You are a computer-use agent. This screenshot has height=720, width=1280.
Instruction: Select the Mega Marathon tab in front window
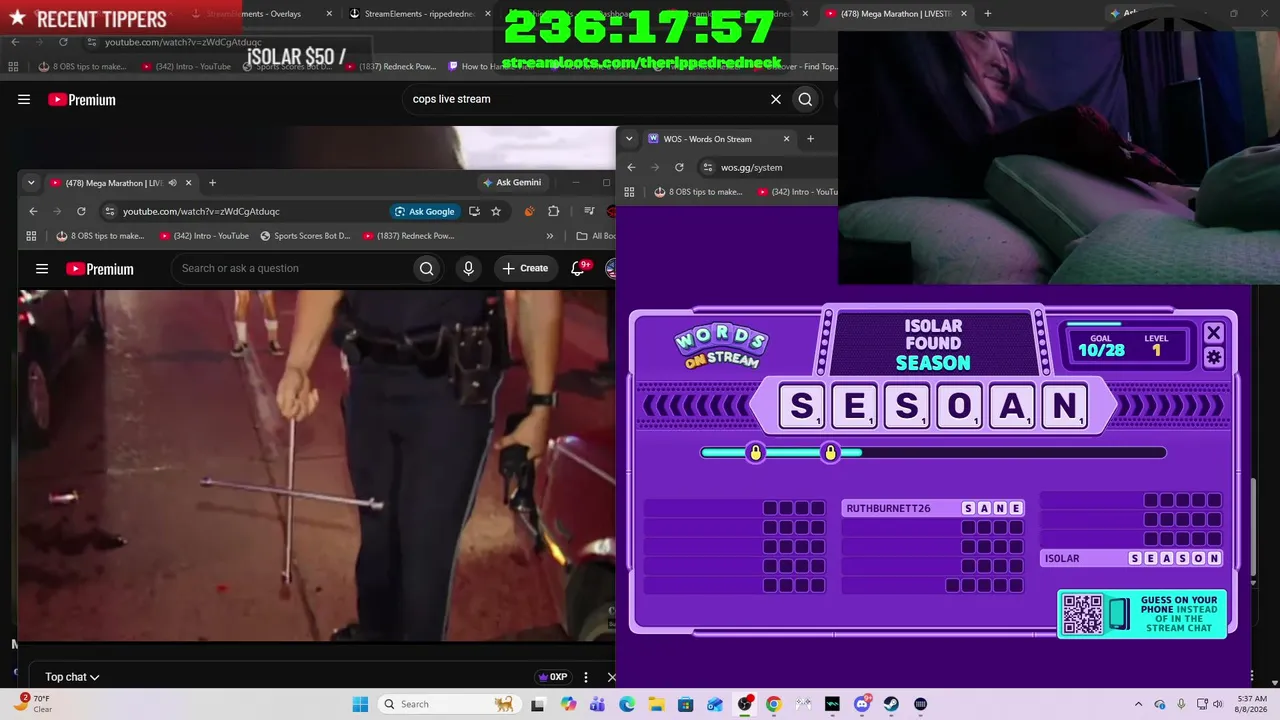click(120, 183)
